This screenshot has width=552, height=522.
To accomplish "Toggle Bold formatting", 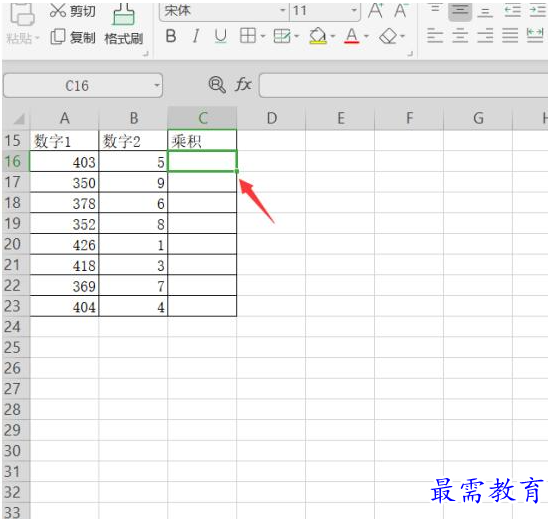I will (x=171, y=36).
